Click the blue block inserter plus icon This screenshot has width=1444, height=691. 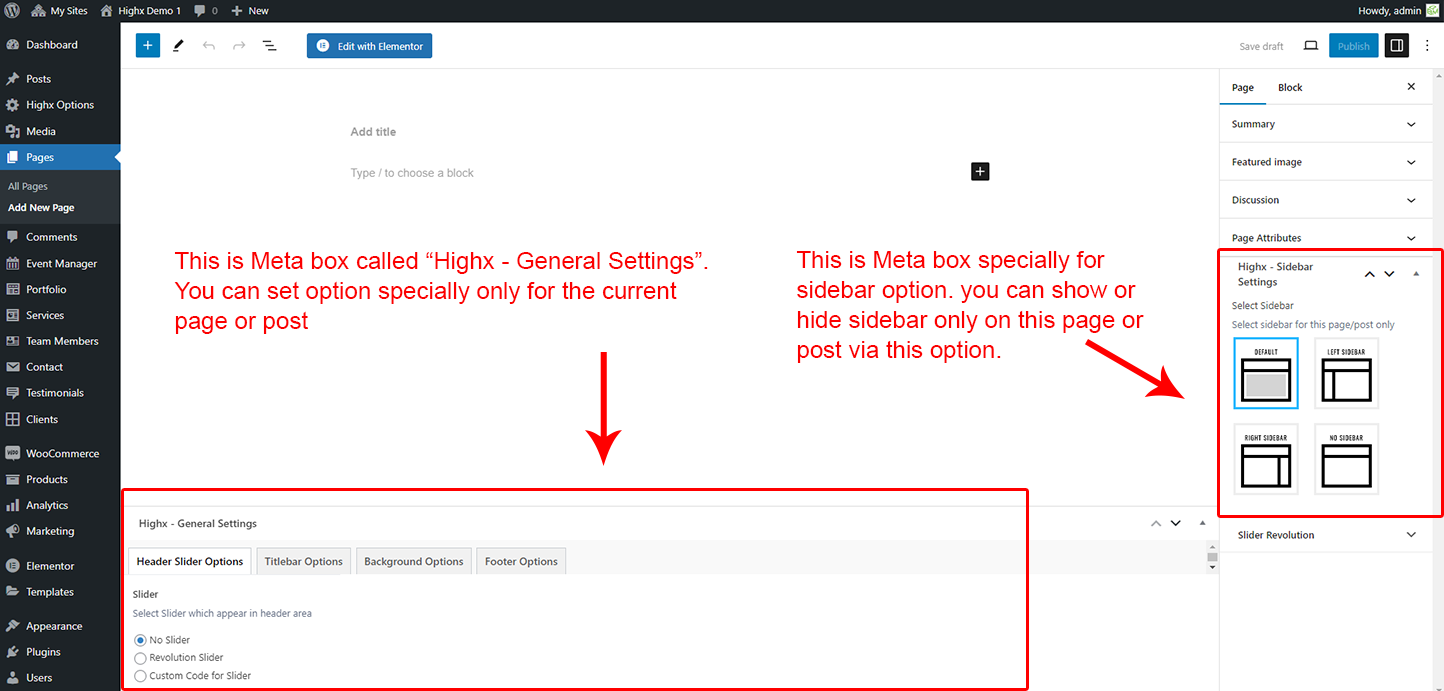(x=148, y=46)
